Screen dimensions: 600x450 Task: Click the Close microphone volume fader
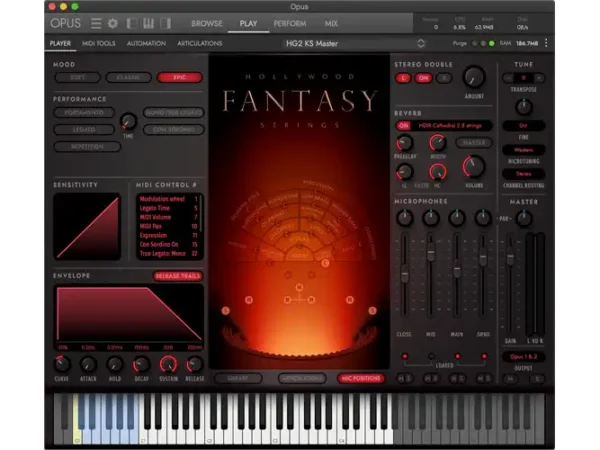click(x=404, y=275)
